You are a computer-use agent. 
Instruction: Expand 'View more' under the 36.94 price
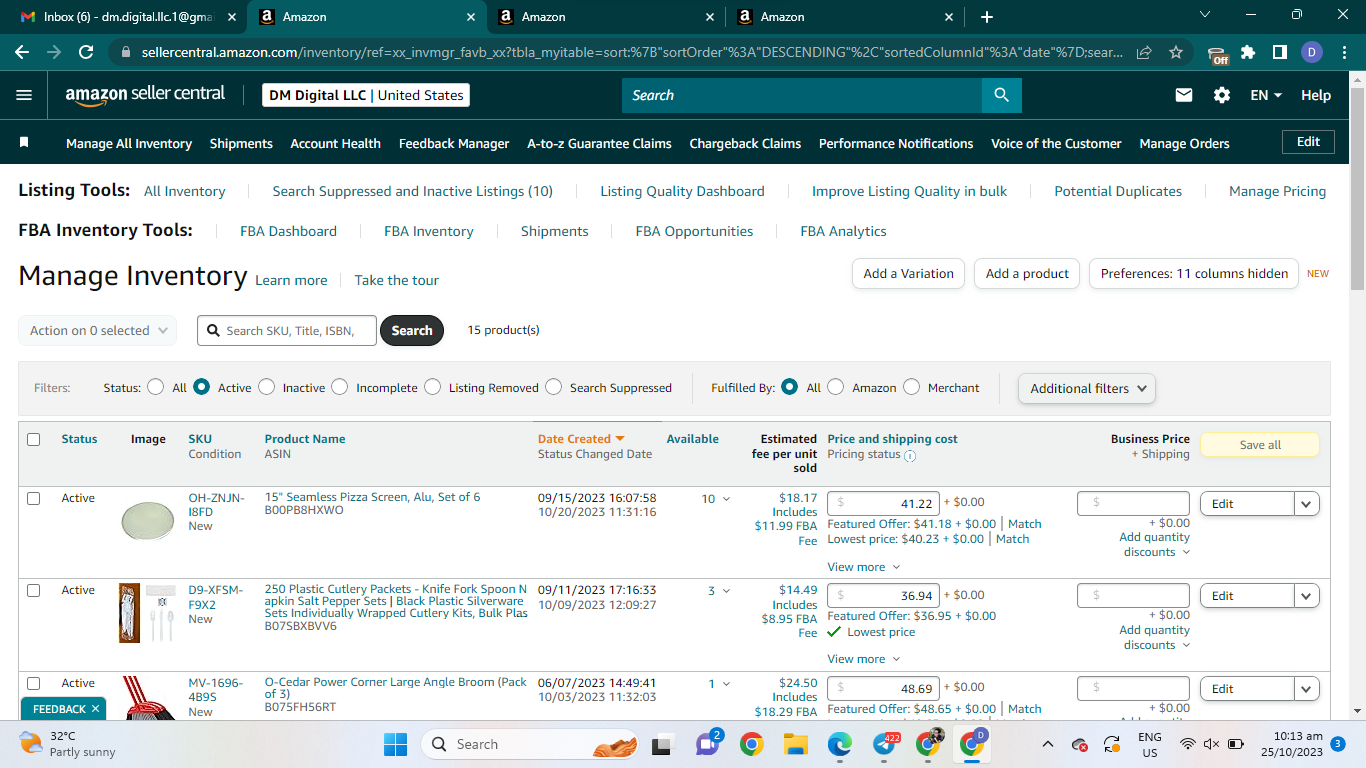(x=864, y=659)
